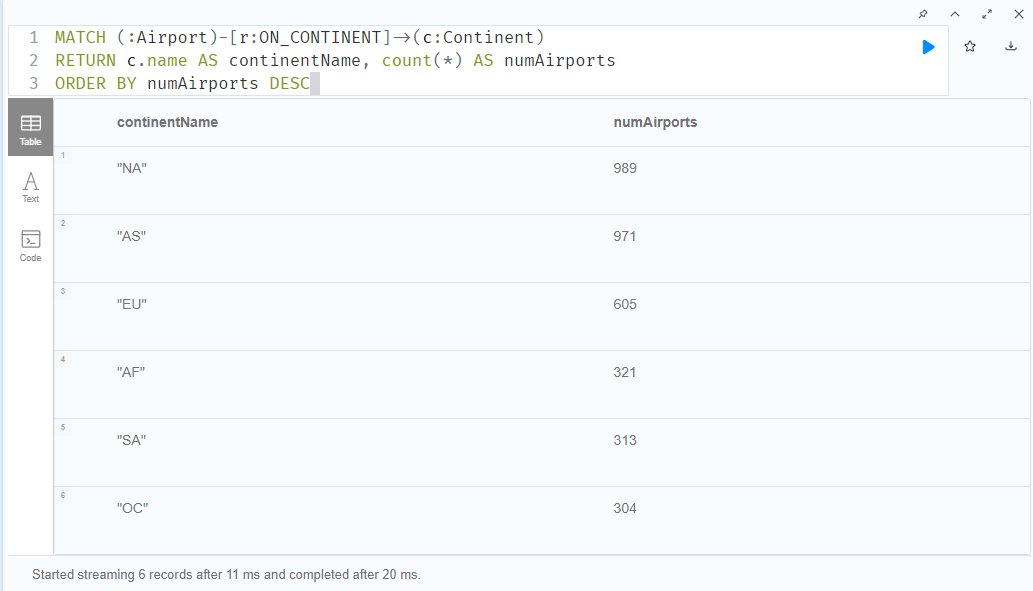Viewport: 1033px width, 591px height.
Task: Download query results with download icon
Action: coord(1011,46)
